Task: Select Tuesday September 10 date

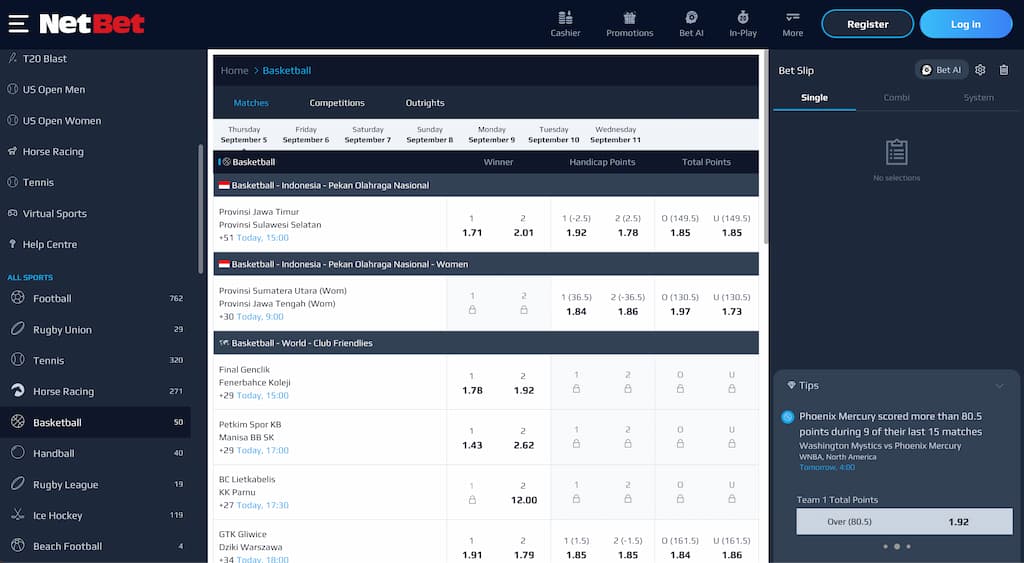Action: click(x=554, y=135)
